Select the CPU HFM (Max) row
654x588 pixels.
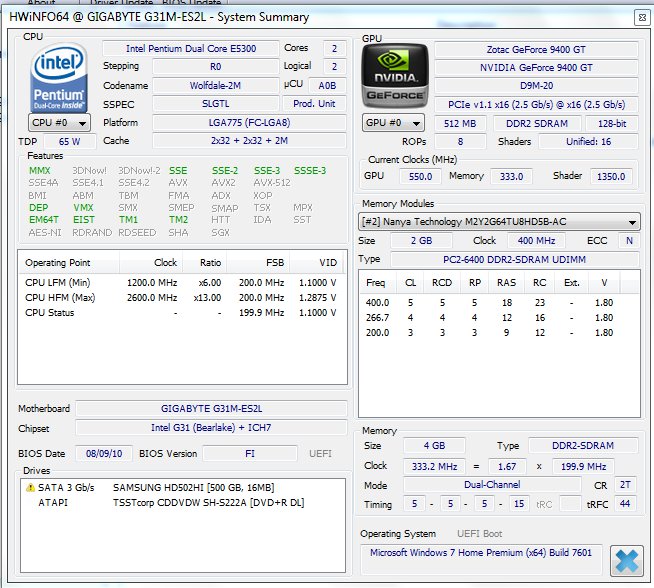[181, 297]
